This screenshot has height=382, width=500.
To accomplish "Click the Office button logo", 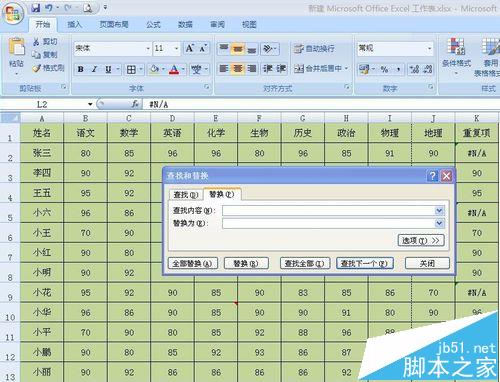I will [13, 14].
